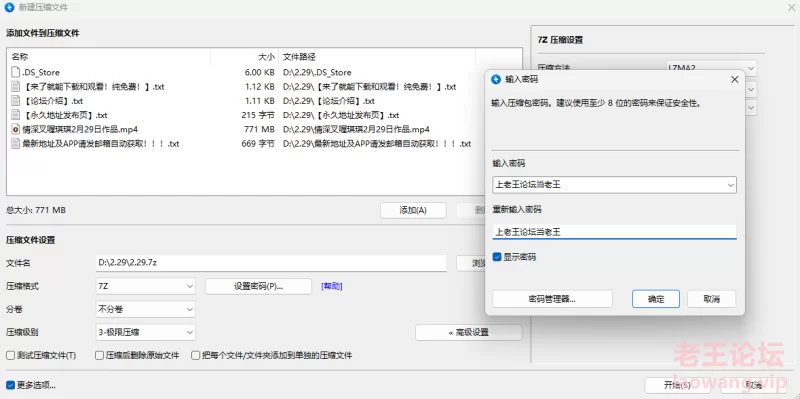Select the mp4 video file icon
This screenshot has width=800, height=399.
coord(15,129)
